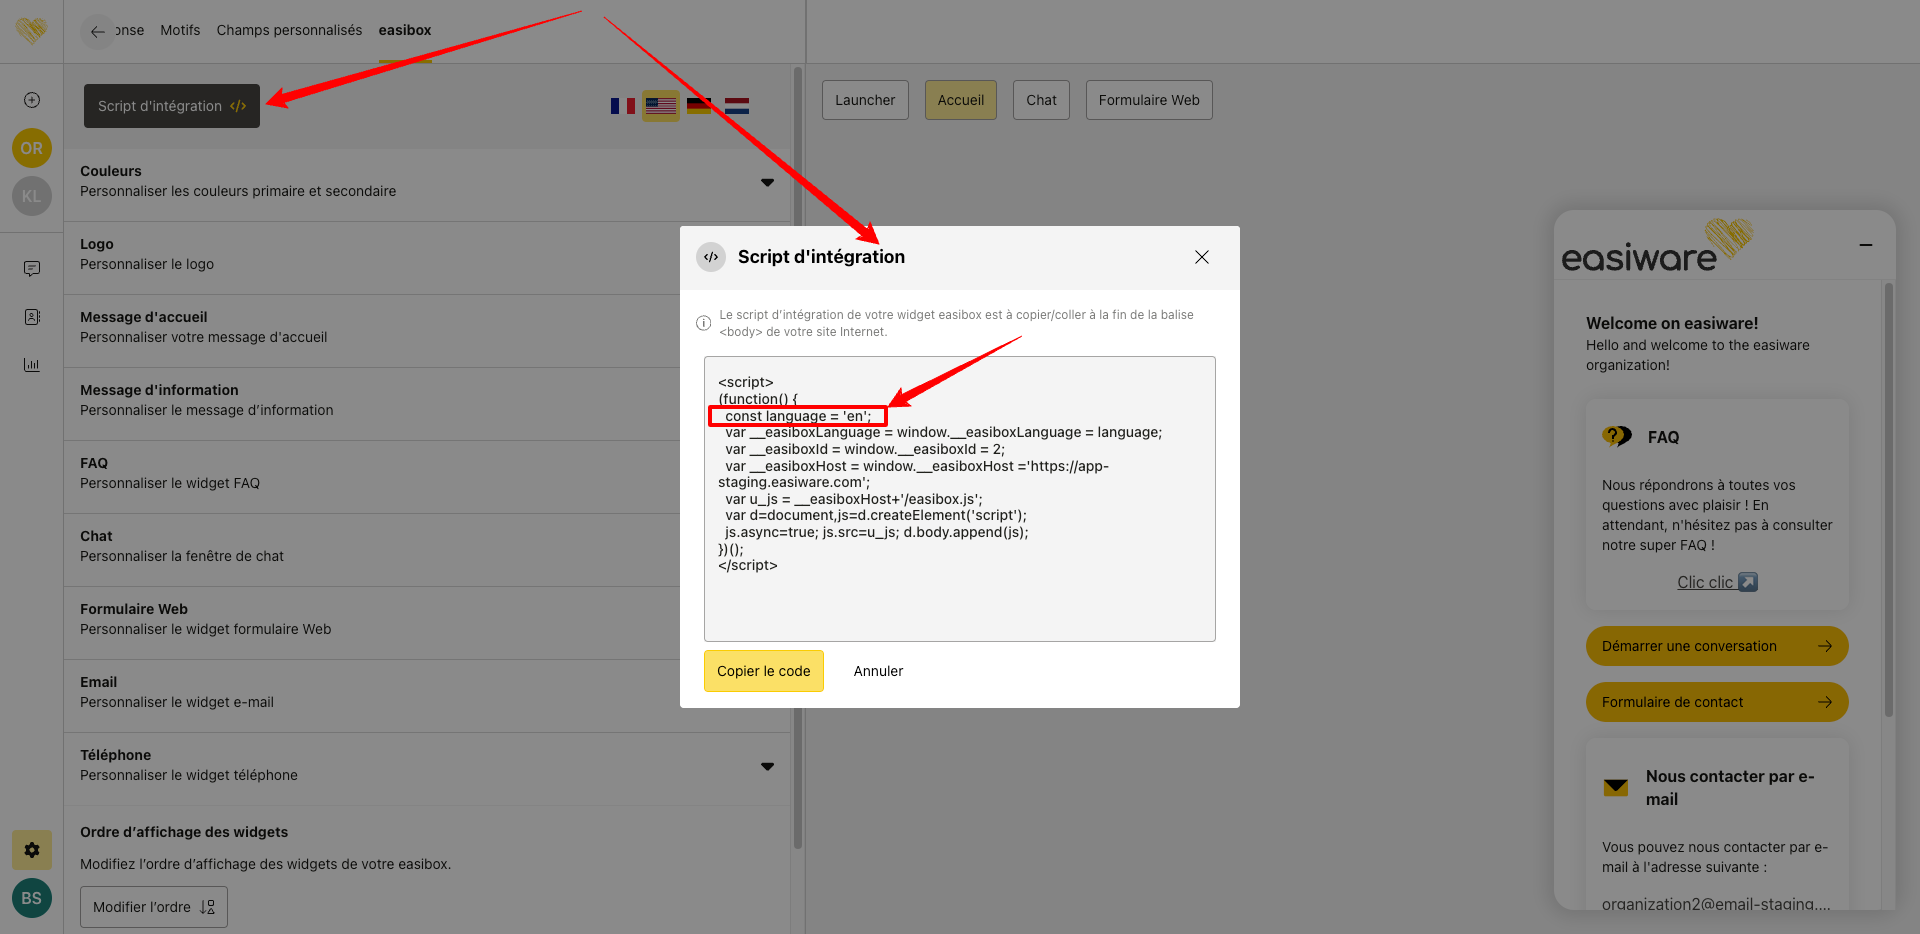Open conversations chat icon in sidebar
Image resolution: width=1920 pixels, height=934 pixels.
pos(32,269)
